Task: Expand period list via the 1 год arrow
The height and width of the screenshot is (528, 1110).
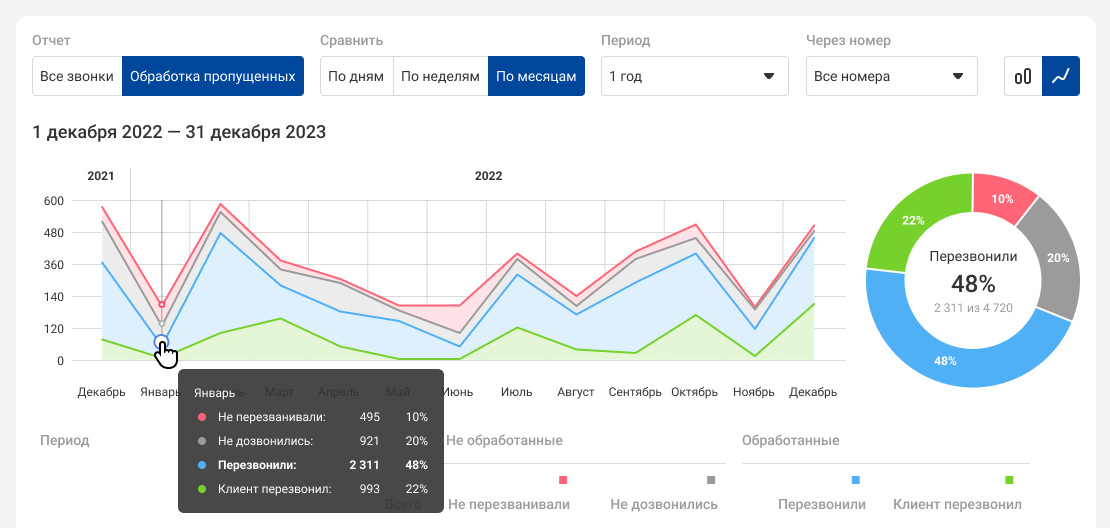Action: [x=769, y=76]
